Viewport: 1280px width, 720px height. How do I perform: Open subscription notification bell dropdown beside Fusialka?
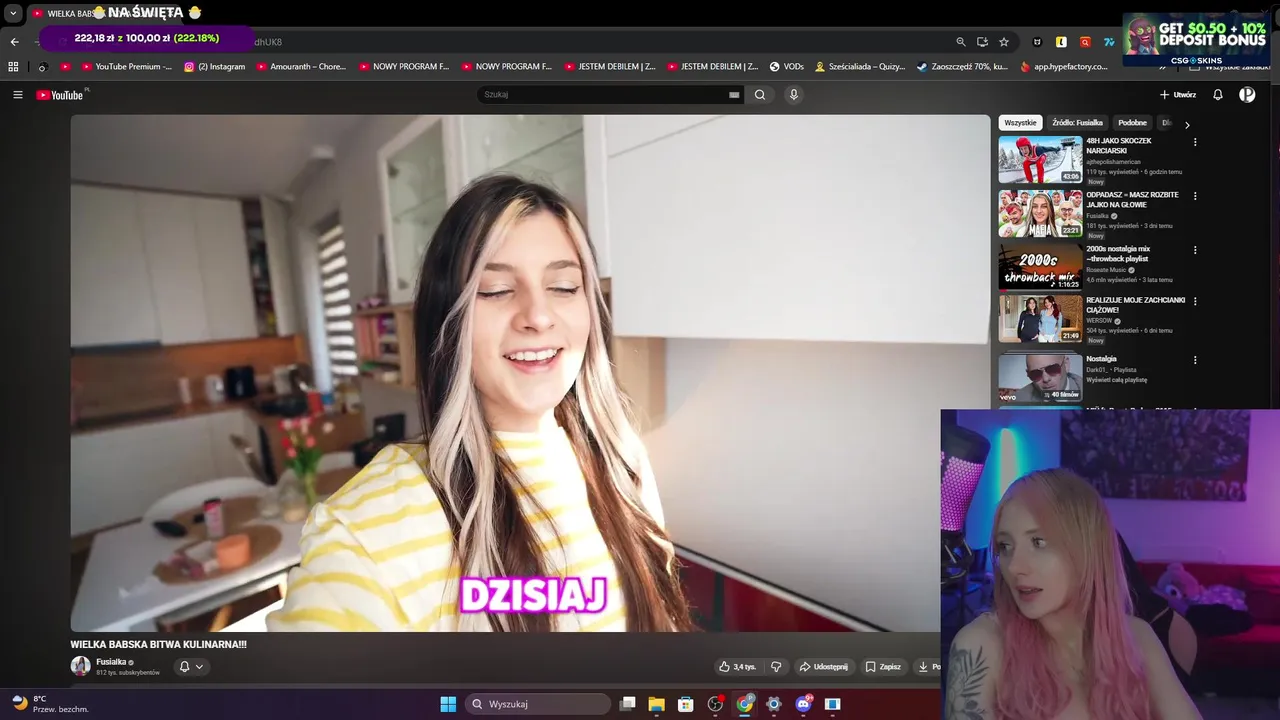click(x=190, y=667)
